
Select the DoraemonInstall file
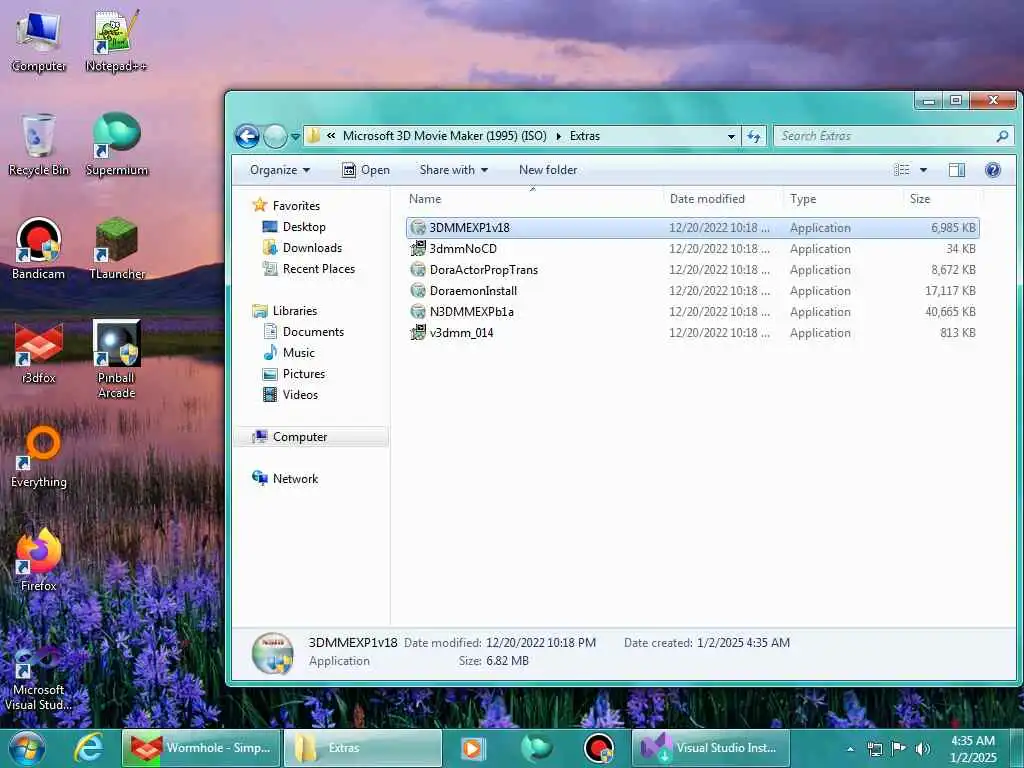[693, 291]
